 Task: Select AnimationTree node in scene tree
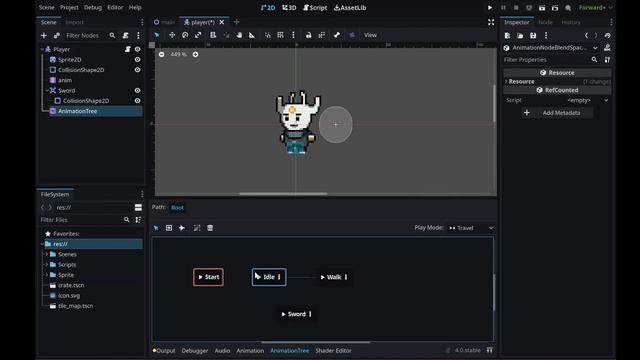coord(78,111)
